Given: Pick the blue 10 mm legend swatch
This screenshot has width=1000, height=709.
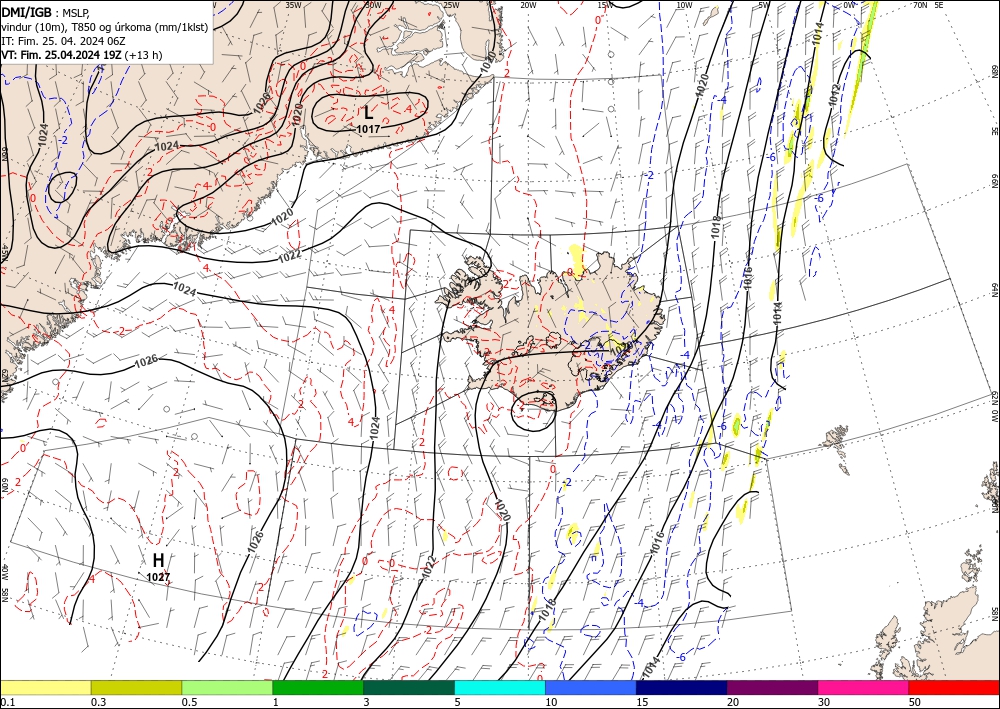Looking at the screenshot, I should 591,687.
